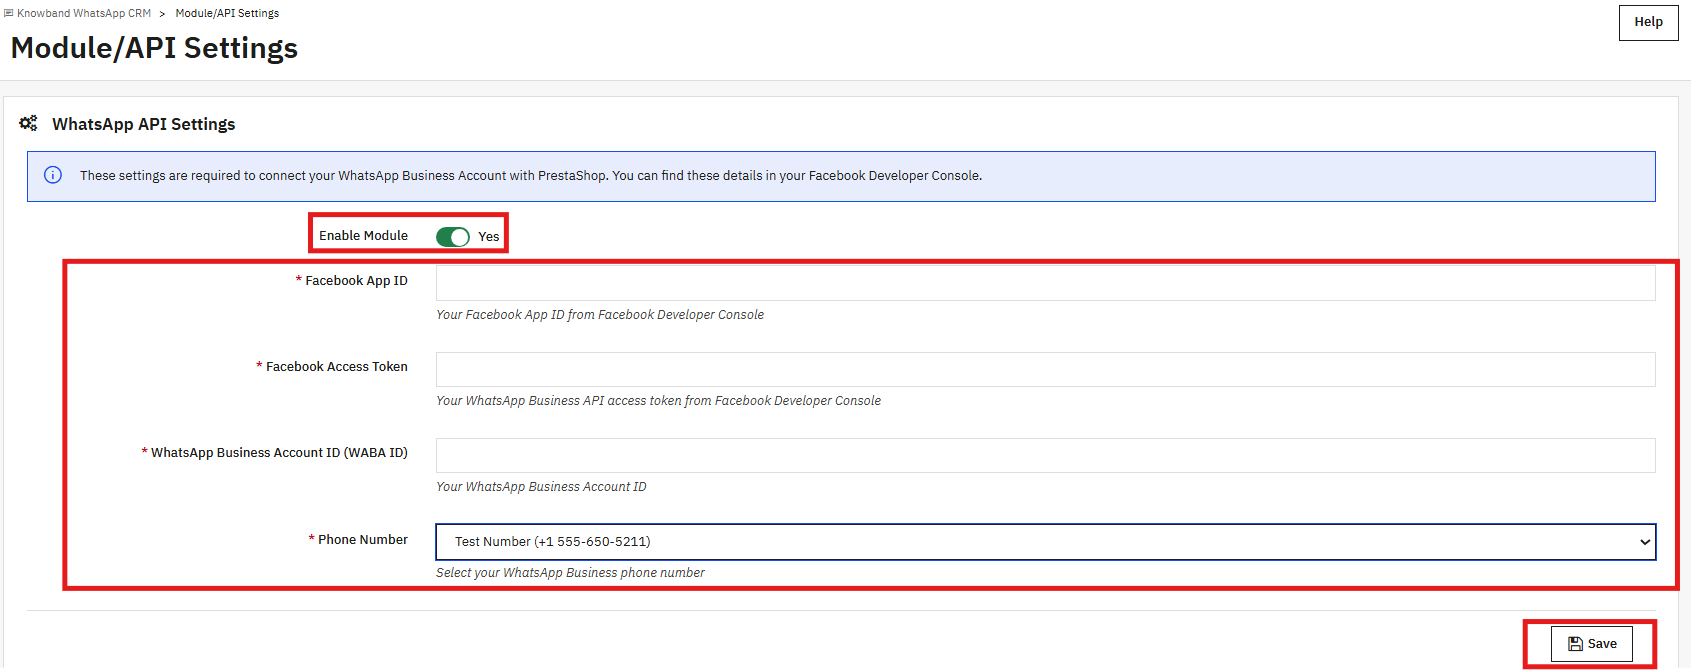This screenshot has width=1691, height=670.
Task: Click the Save button
Action: (x=1591, y=644)
